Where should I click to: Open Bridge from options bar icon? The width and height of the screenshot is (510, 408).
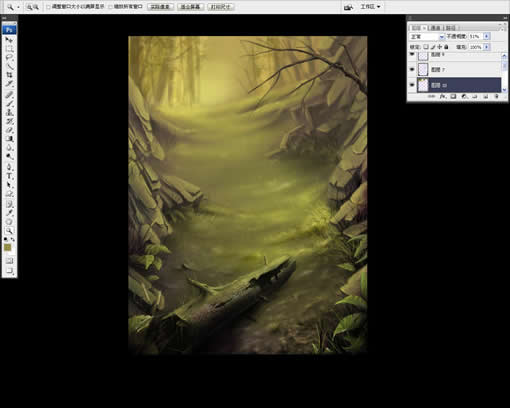coord(348,7)
